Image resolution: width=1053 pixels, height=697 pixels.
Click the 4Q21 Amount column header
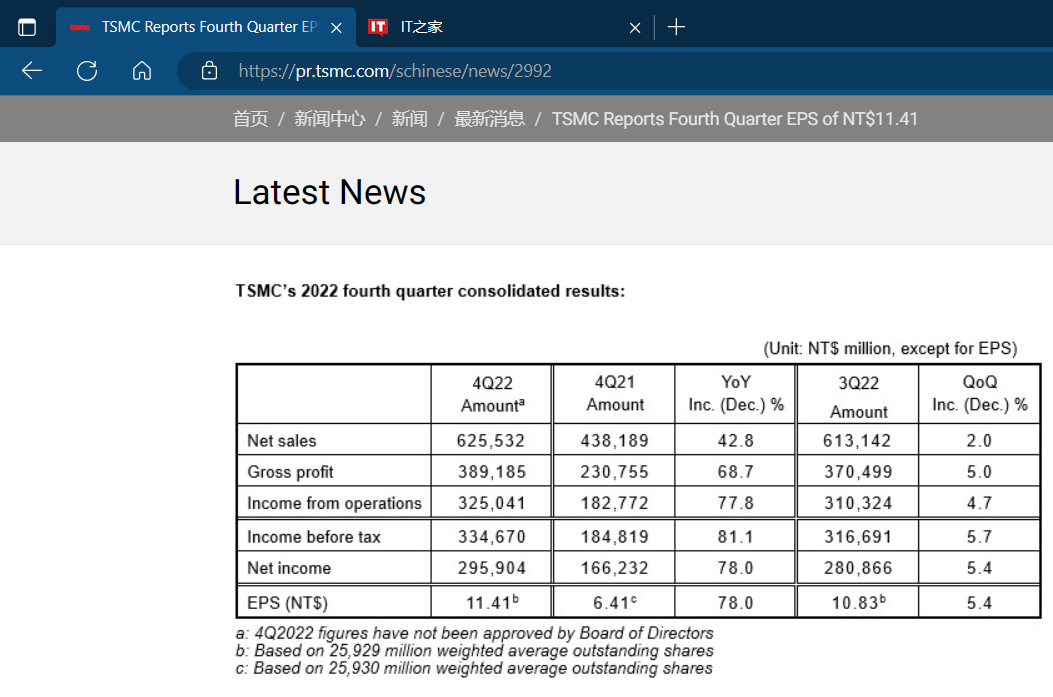click(x=614, y=393)
